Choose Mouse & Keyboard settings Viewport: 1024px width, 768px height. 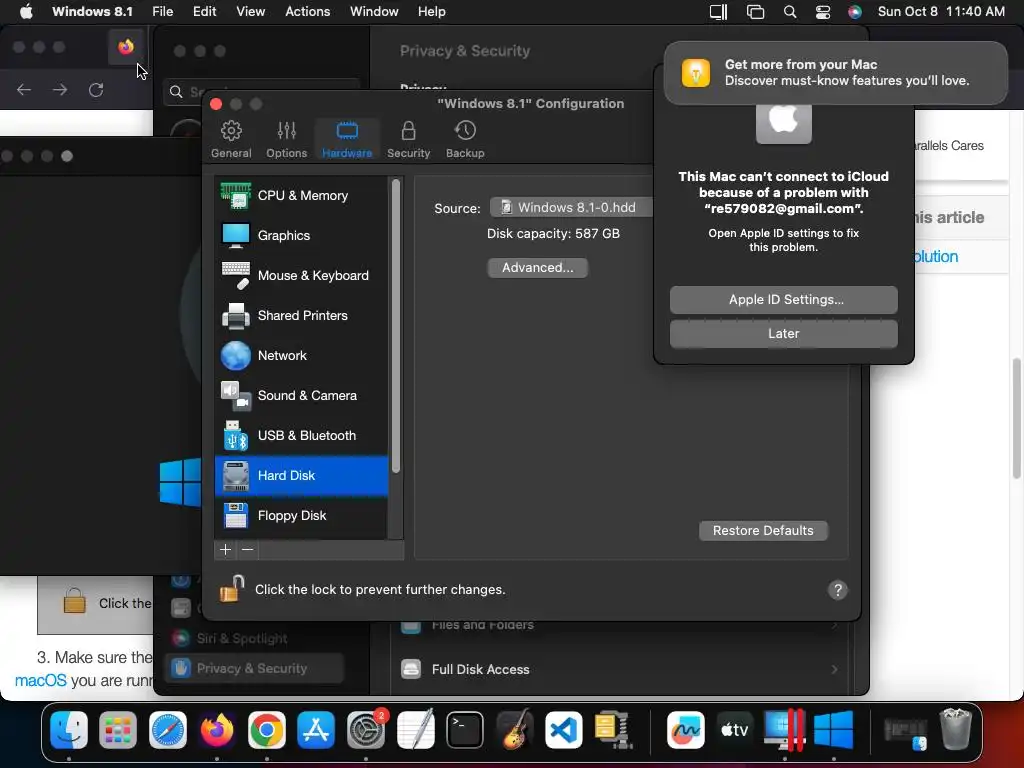pos(301,275)
